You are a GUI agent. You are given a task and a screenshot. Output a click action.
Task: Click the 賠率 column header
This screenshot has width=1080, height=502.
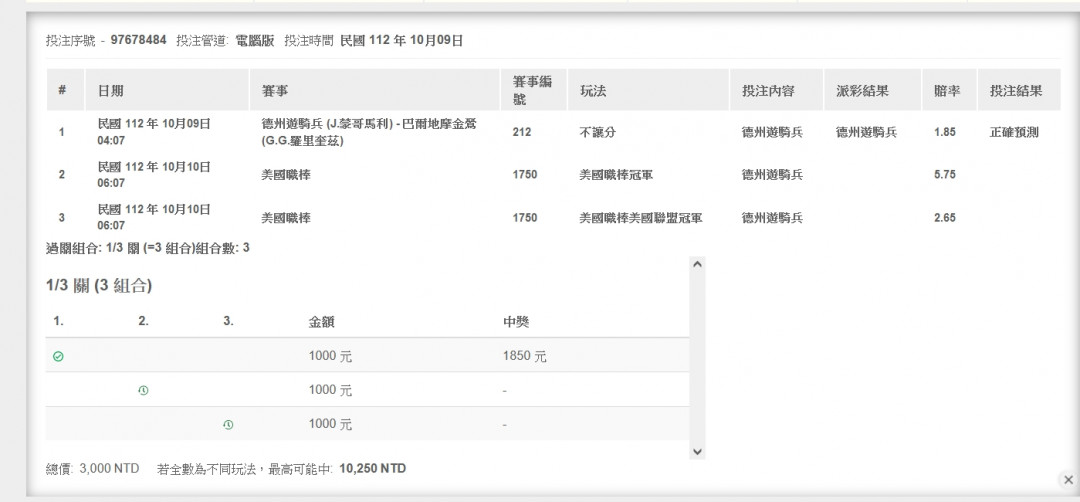click(947, 90)
